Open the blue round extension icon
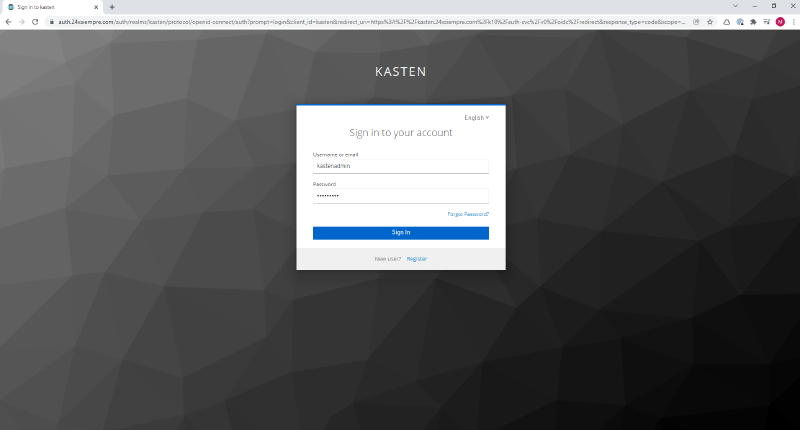 740,22
